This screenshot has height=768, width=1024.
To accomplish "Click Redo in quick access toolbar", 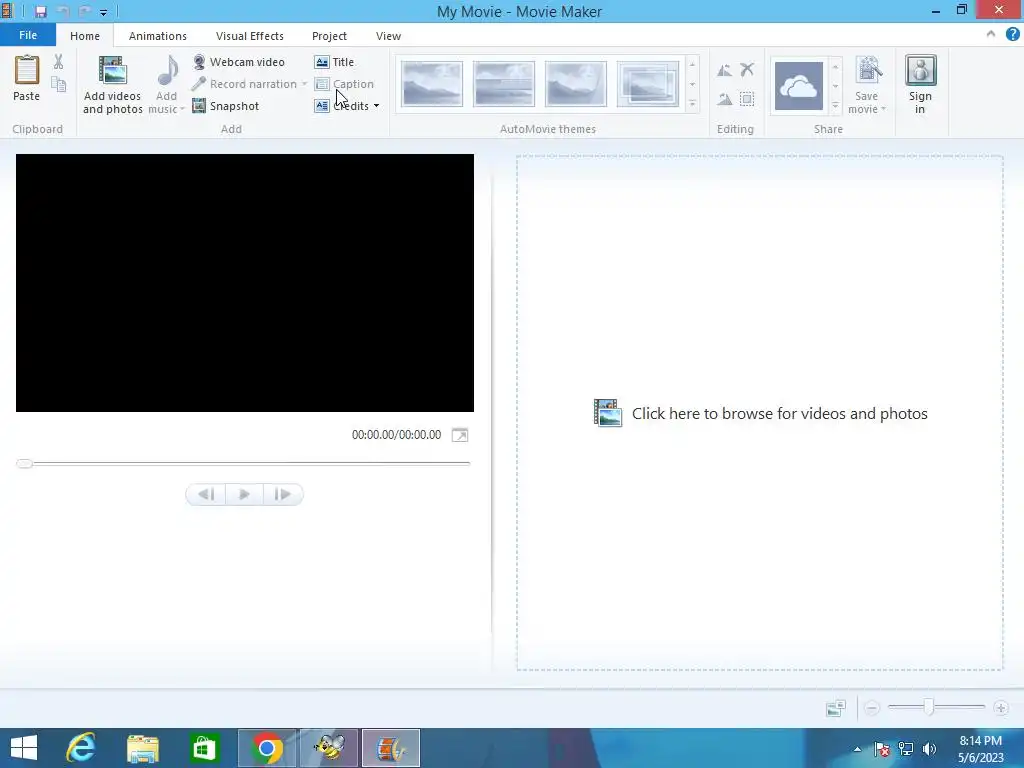I will (x=85, y=12).
